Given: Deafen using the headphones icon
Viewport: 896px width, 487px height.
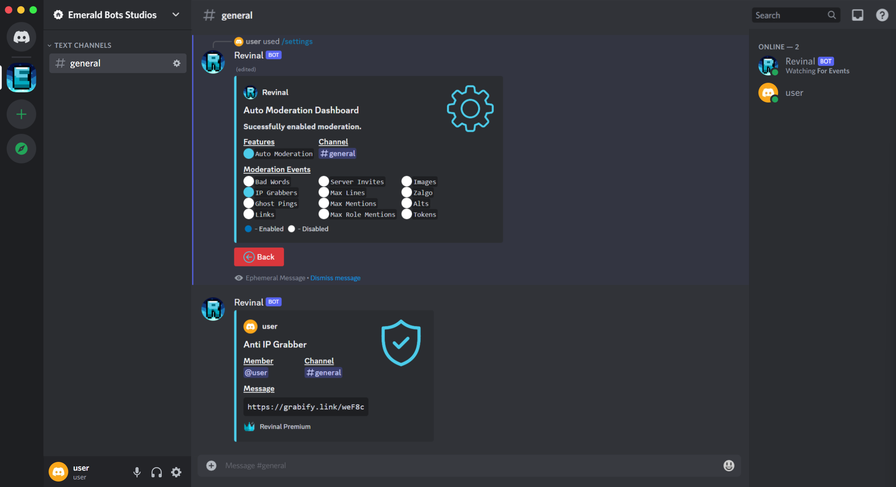Looking at the screenshot, I should [156, 472].
